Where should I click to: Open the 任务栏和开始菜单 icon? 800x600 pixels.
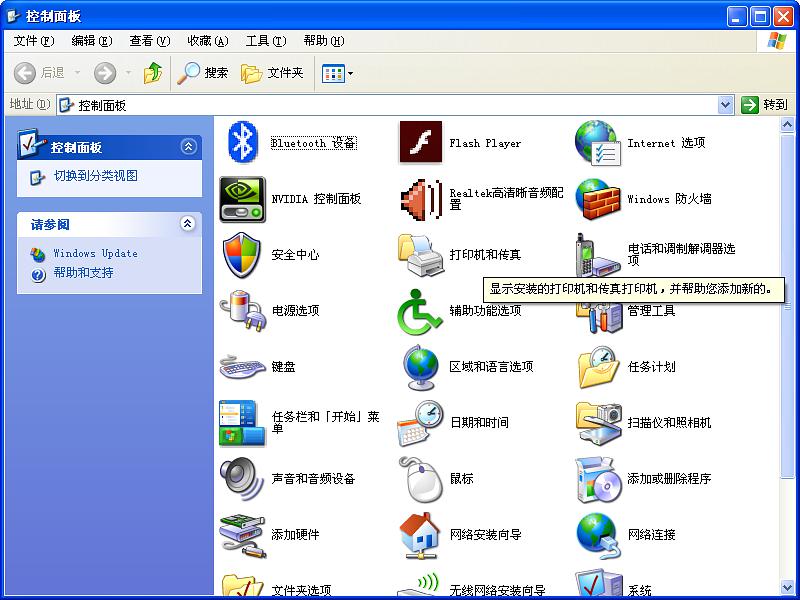coord(242,423)
